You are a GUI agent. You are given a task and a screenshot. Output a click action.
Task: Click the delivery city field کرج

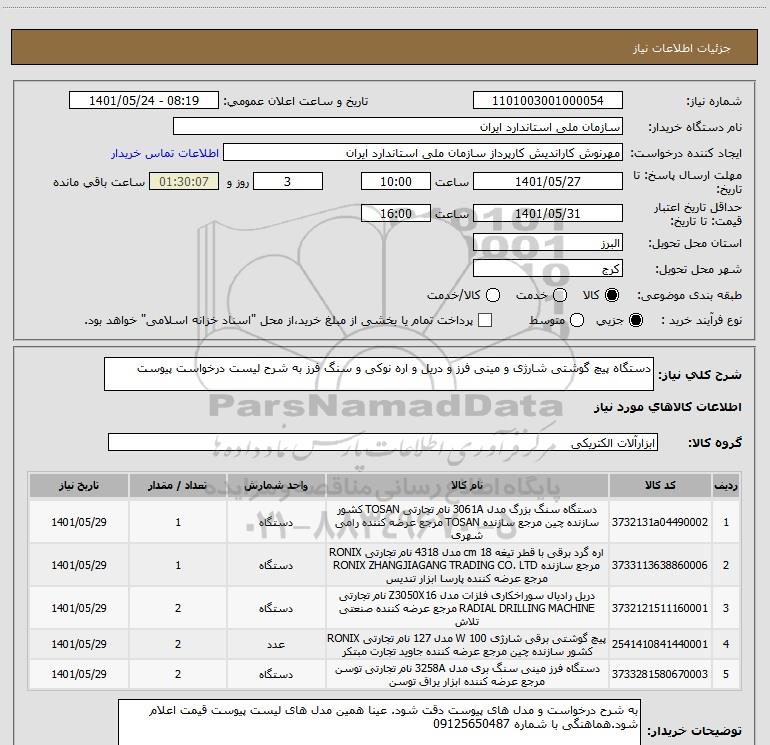point(548,269)
